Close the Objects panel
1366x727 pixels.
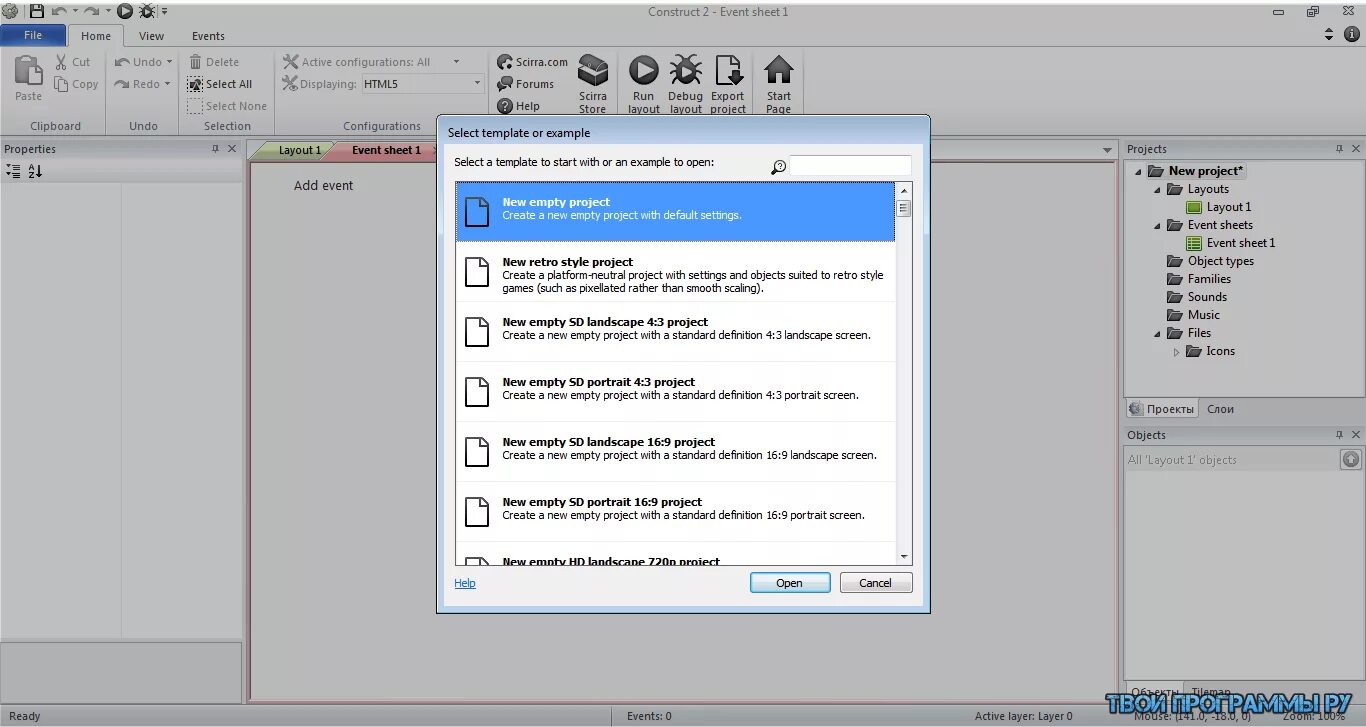pos(1356,435)
